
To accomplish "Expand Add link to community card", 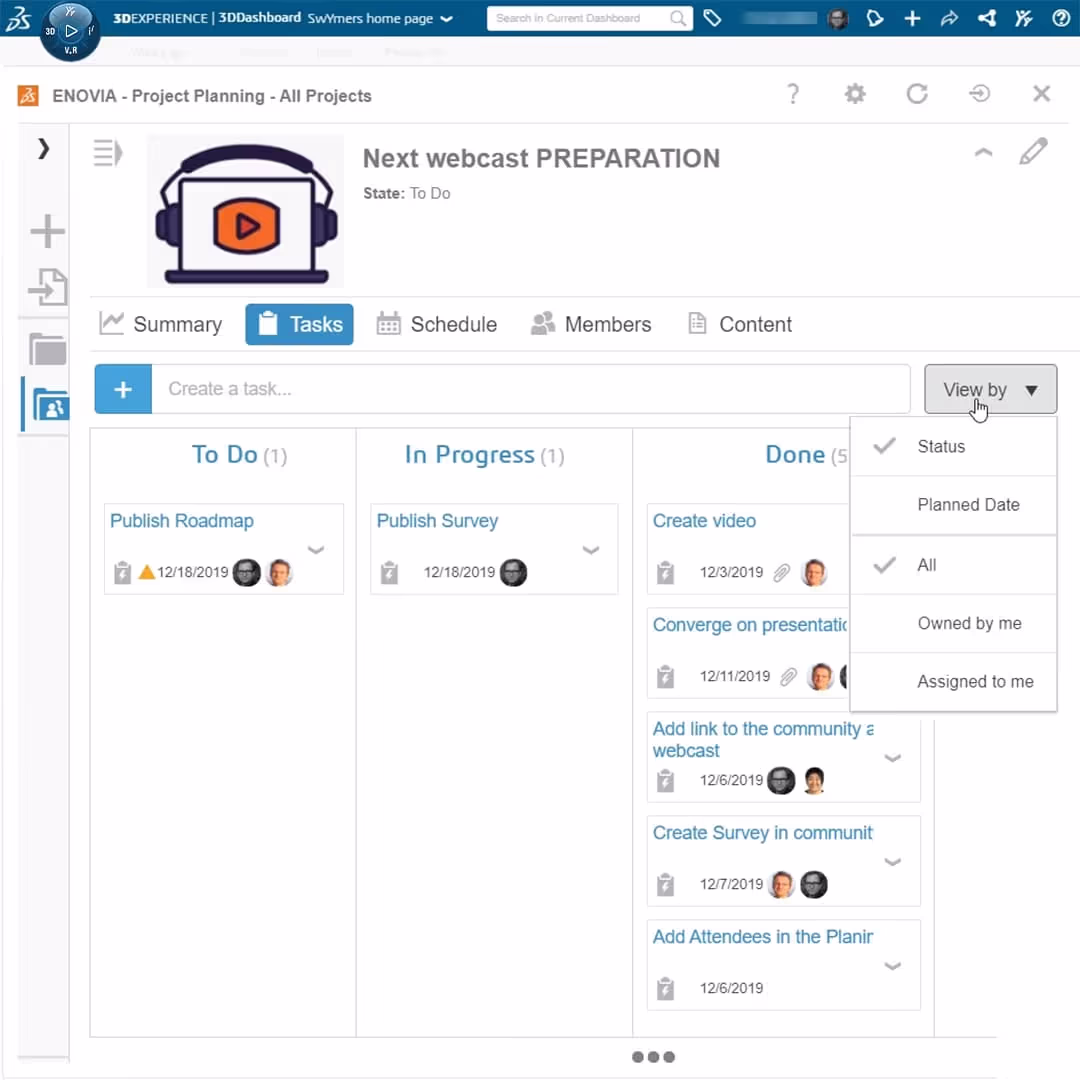I will click(x=893, y=758).
